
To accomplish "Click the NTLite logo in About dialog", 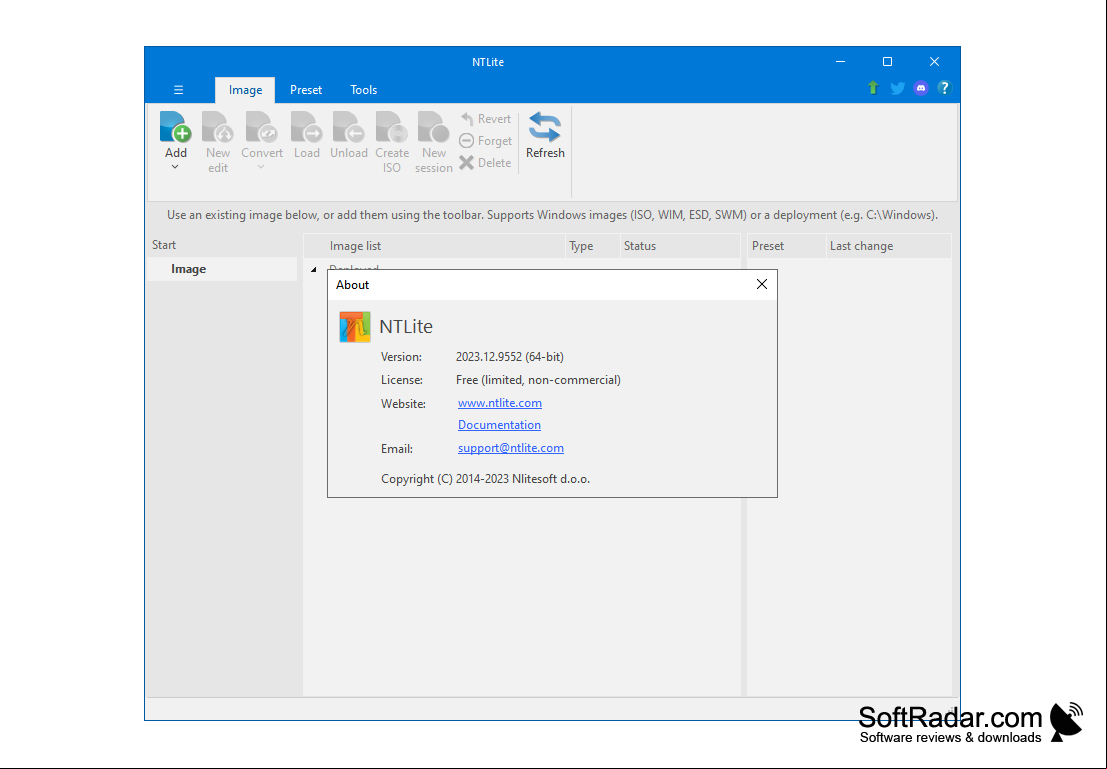I will (354, 327).
